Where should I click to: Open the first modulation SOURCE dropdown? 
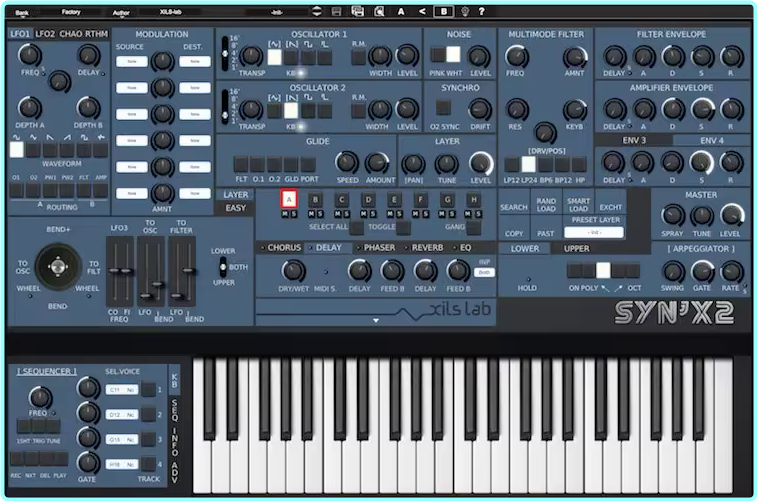click(132, 61)
